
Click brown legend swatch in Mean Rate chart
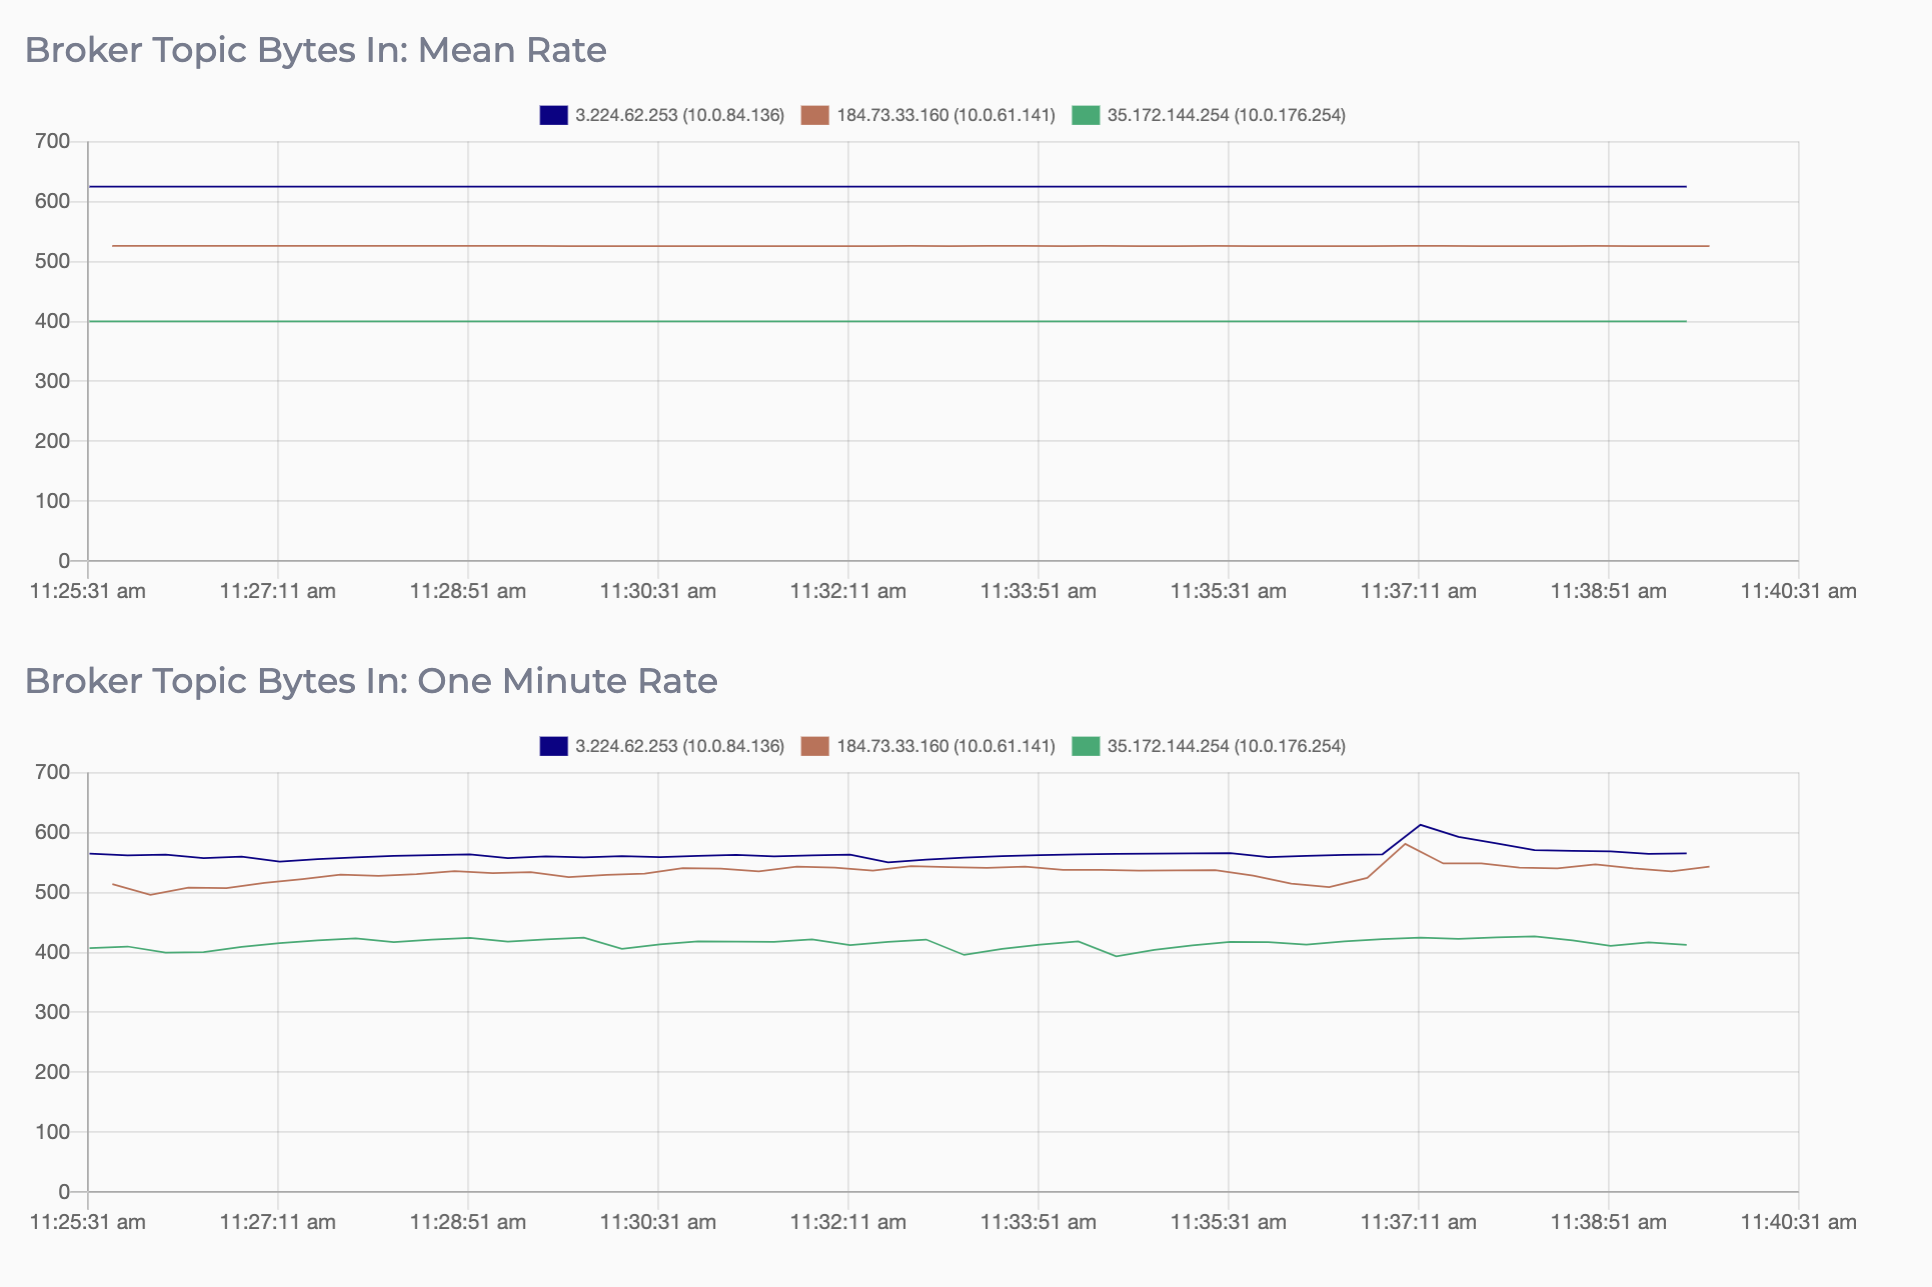click(815, 115)
